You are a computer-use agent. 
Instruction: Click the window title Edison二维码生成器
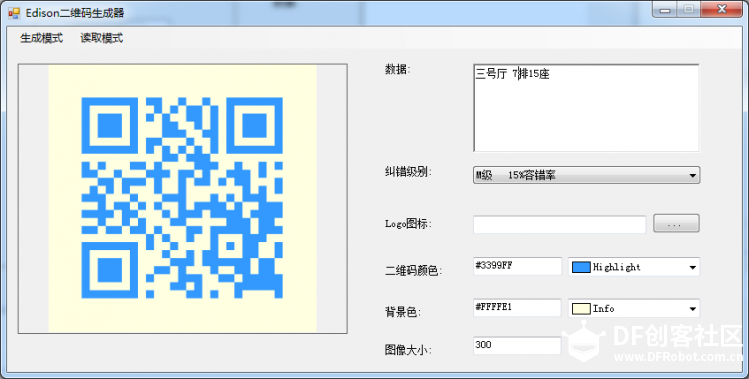pyautogui.click(x=75, y=13)
